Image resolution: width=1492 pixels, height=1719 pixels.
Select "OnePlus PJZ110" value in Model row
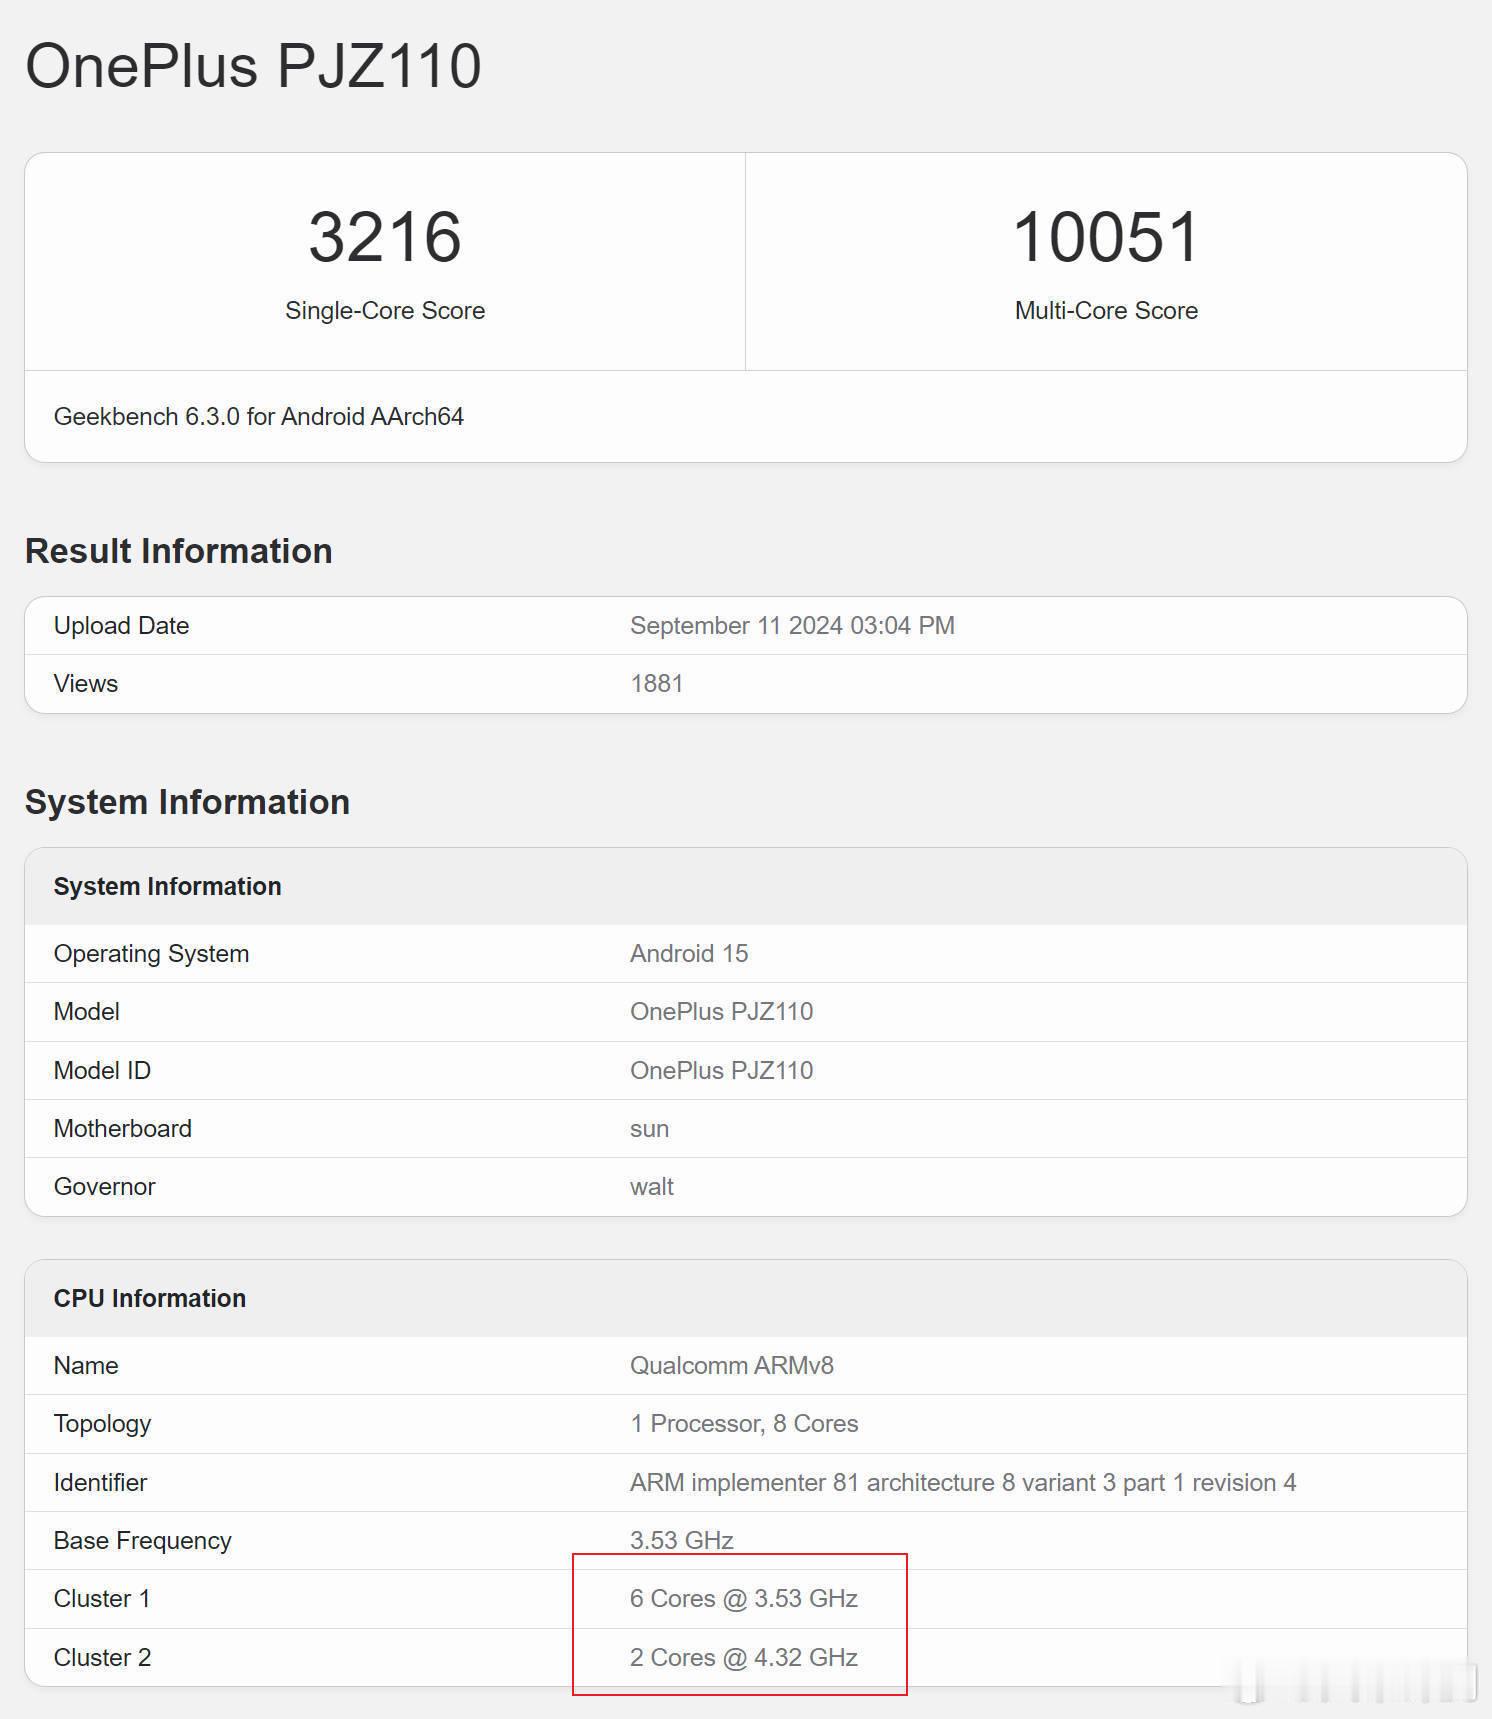pos(721,1011)
